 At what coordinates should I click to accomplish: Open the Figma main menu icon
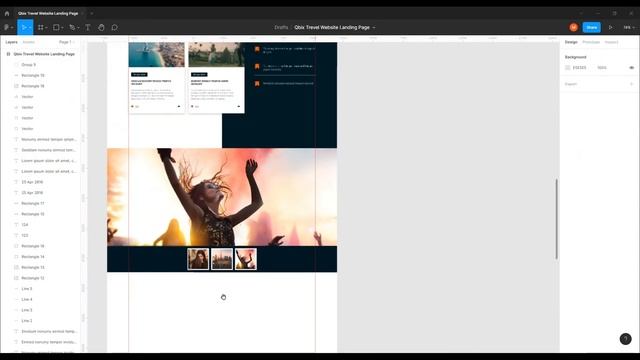[x=7, y=27]
